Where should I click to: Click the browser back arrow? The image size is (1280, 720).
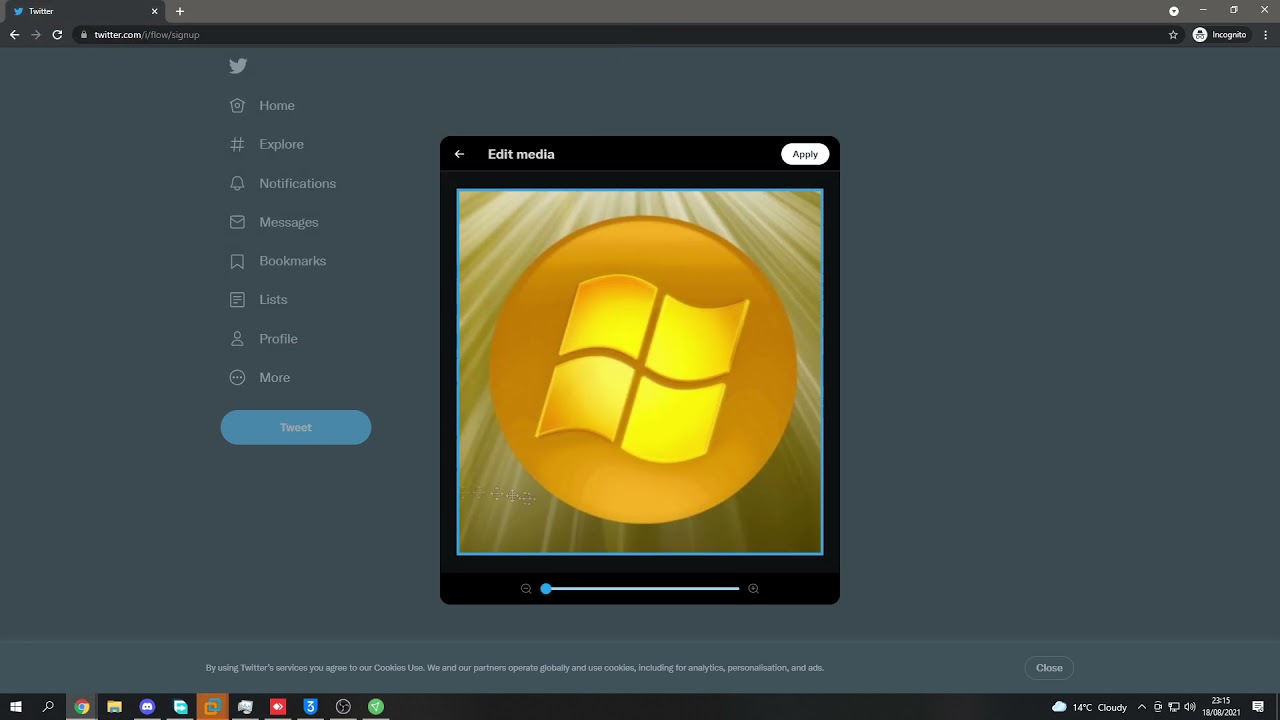(x=14, y=35)
